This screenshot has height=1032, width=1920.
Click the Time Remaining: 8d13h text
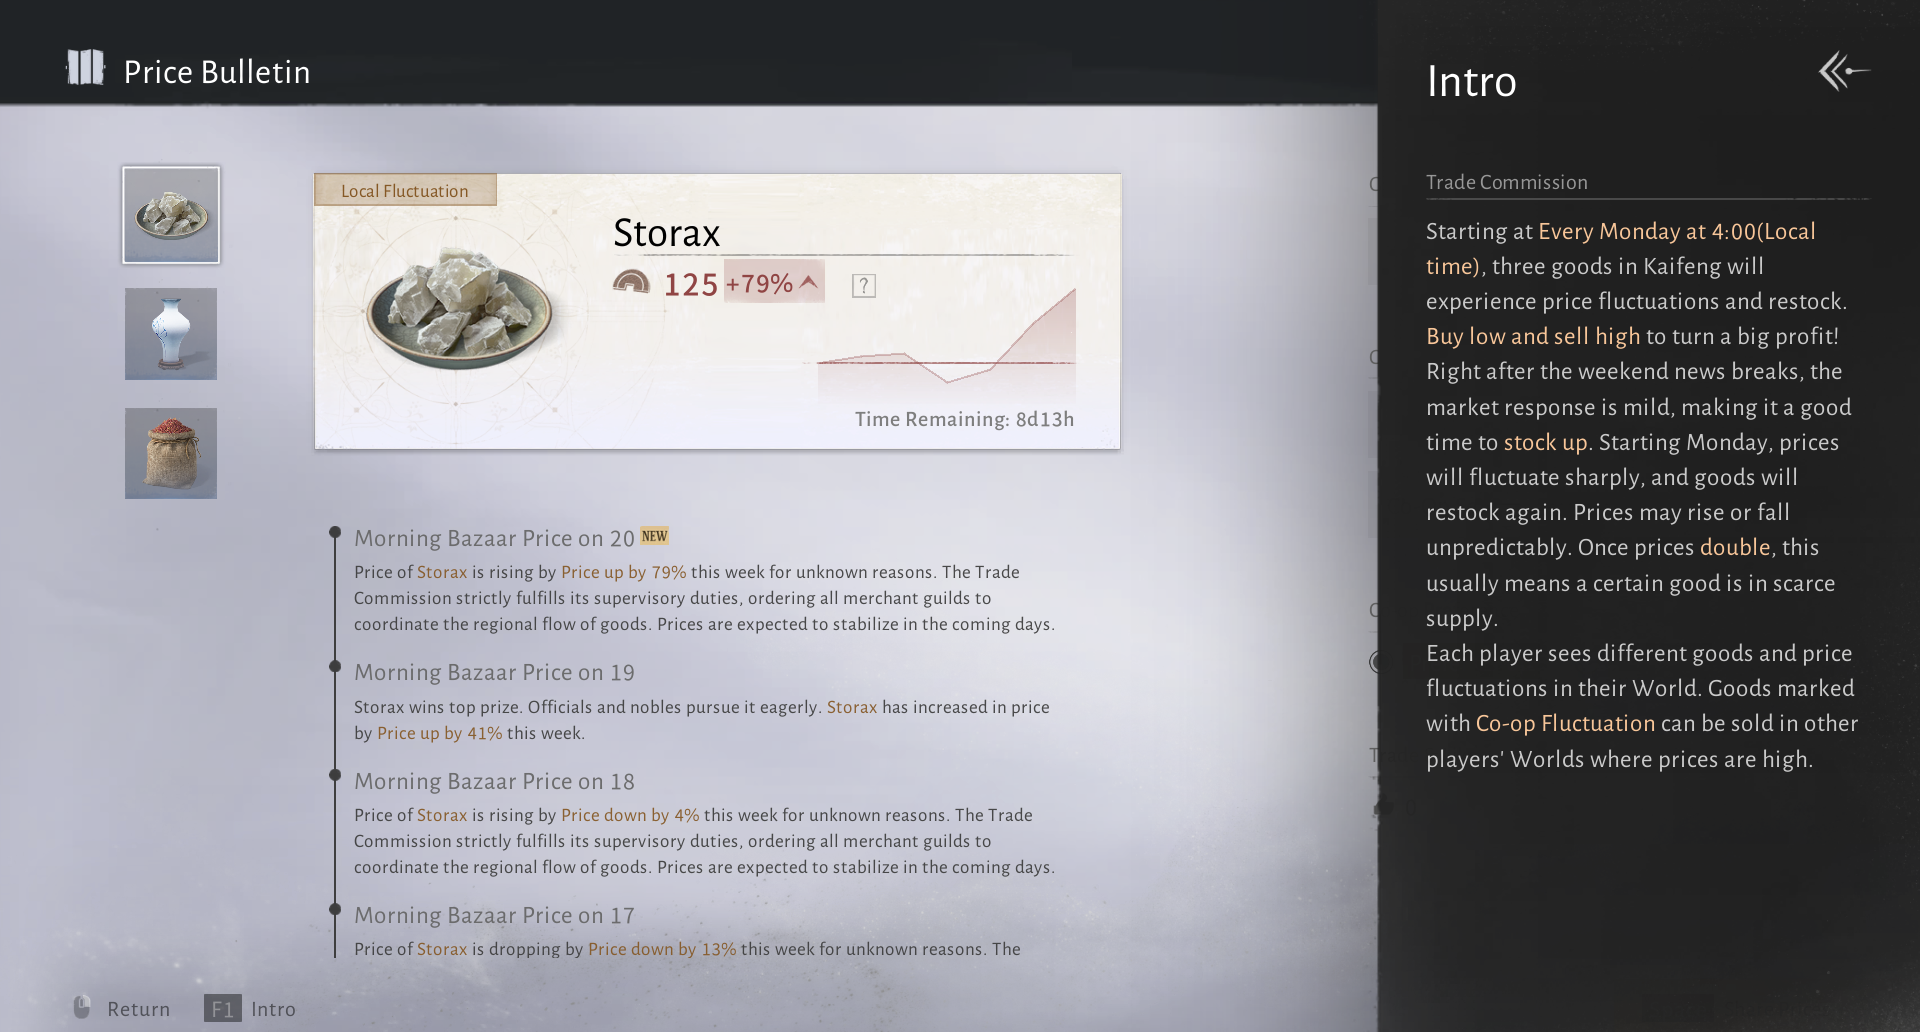[x=964, y=419]
